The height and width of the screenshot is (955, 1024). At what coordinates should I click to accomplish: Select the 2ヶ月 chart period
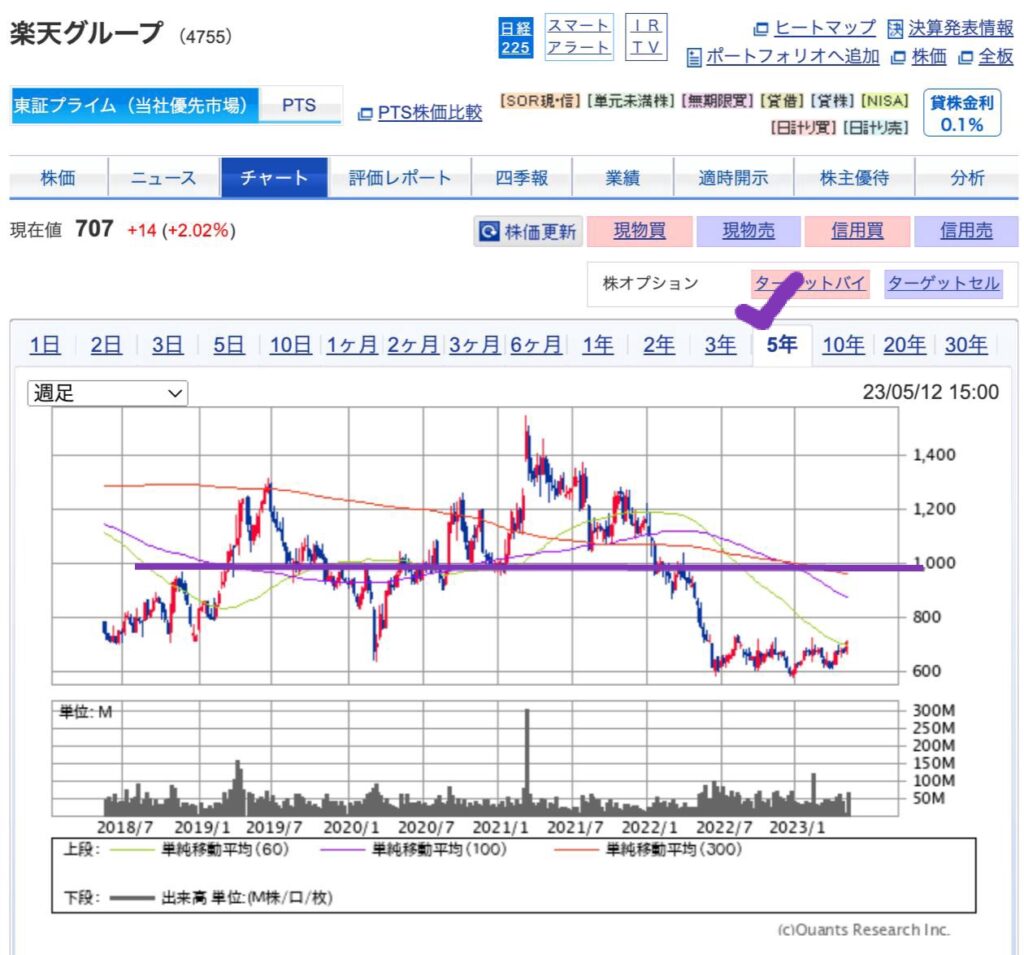413,345
